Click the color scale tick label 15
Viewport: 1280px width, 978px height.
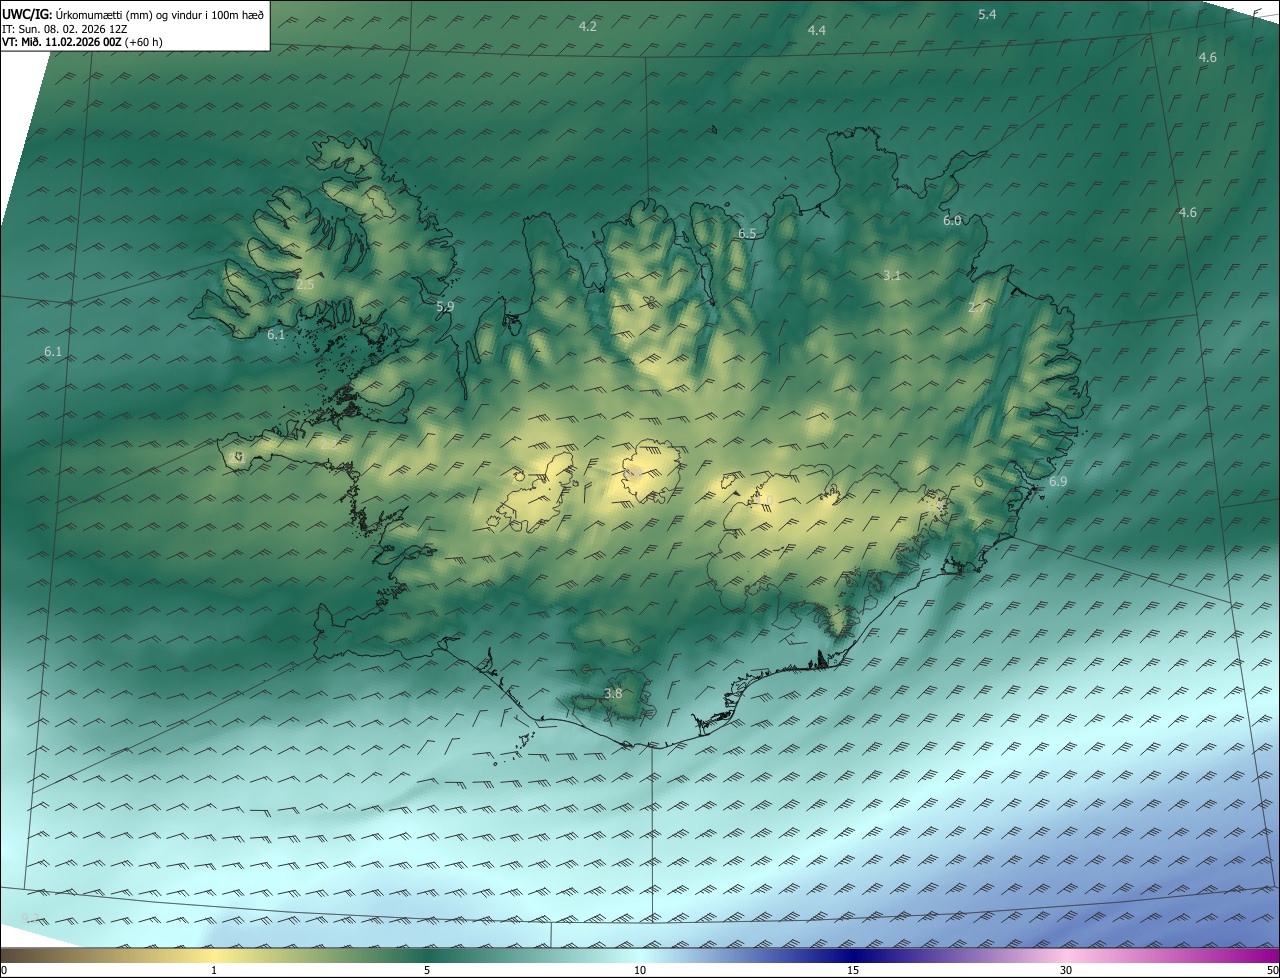(x=853, y=970)
